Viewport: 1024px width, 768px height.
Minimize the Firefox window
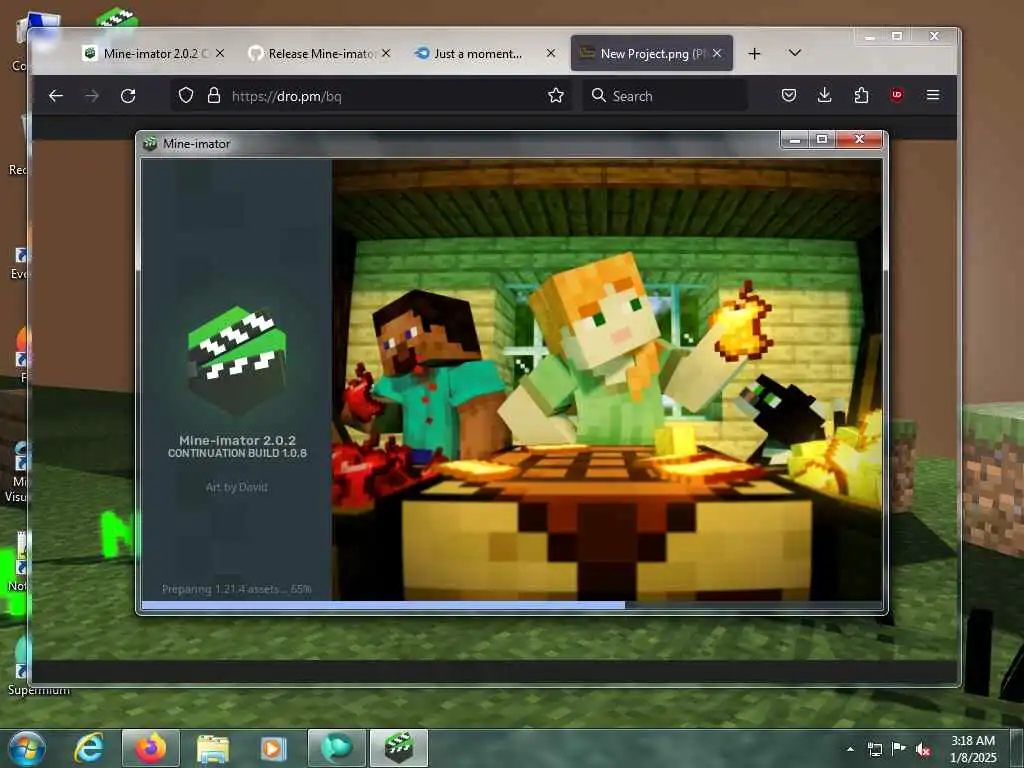pyautogui.click(x=869, y=37)
